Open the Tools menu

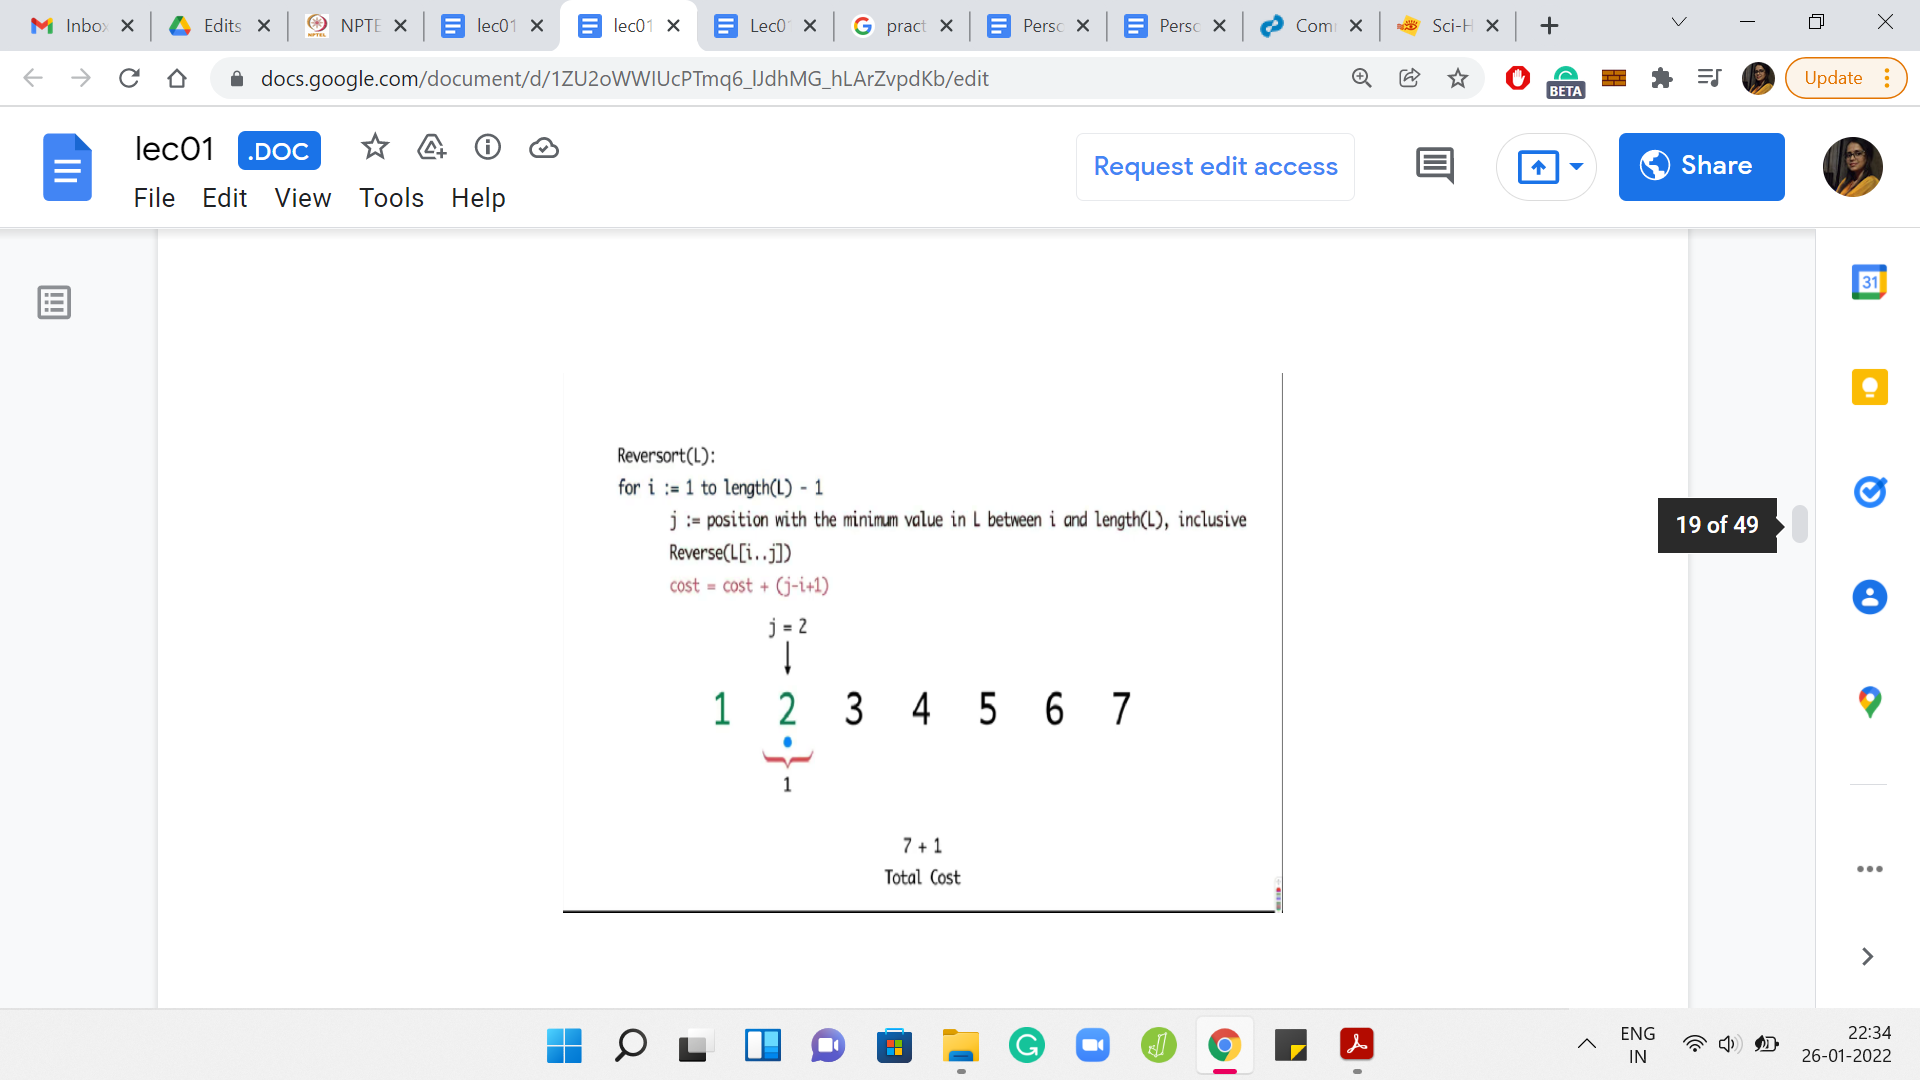click(x=391, y=198)
